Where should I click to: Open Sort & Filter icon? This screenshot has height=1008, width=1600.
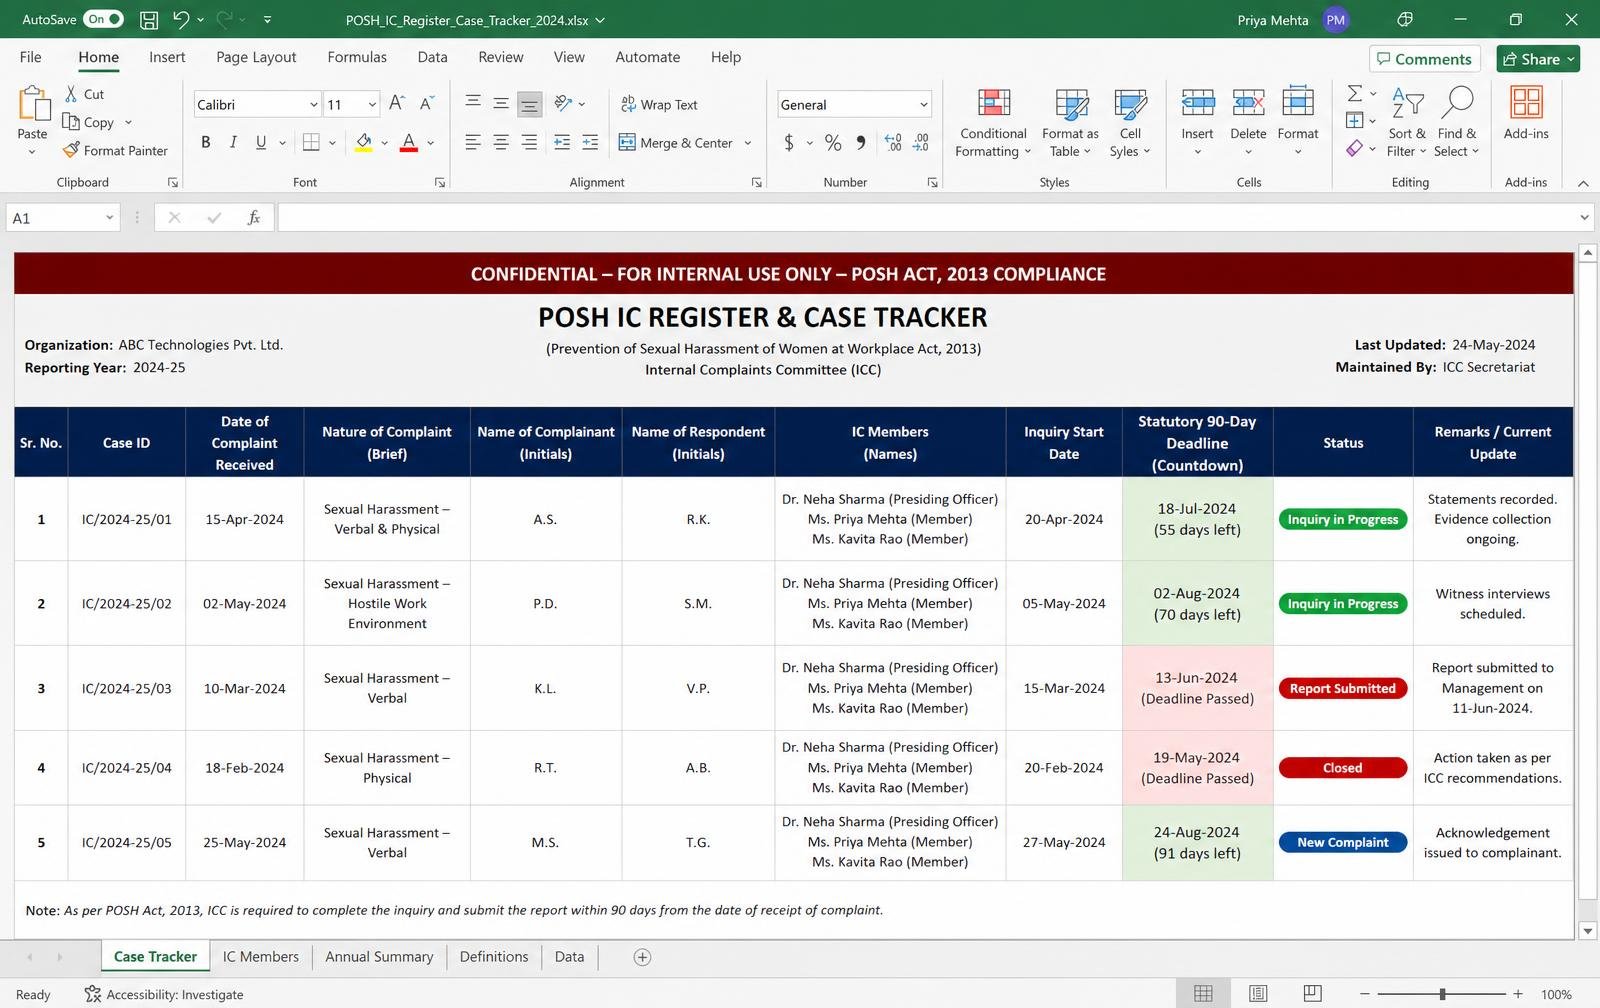(1407, 102)
